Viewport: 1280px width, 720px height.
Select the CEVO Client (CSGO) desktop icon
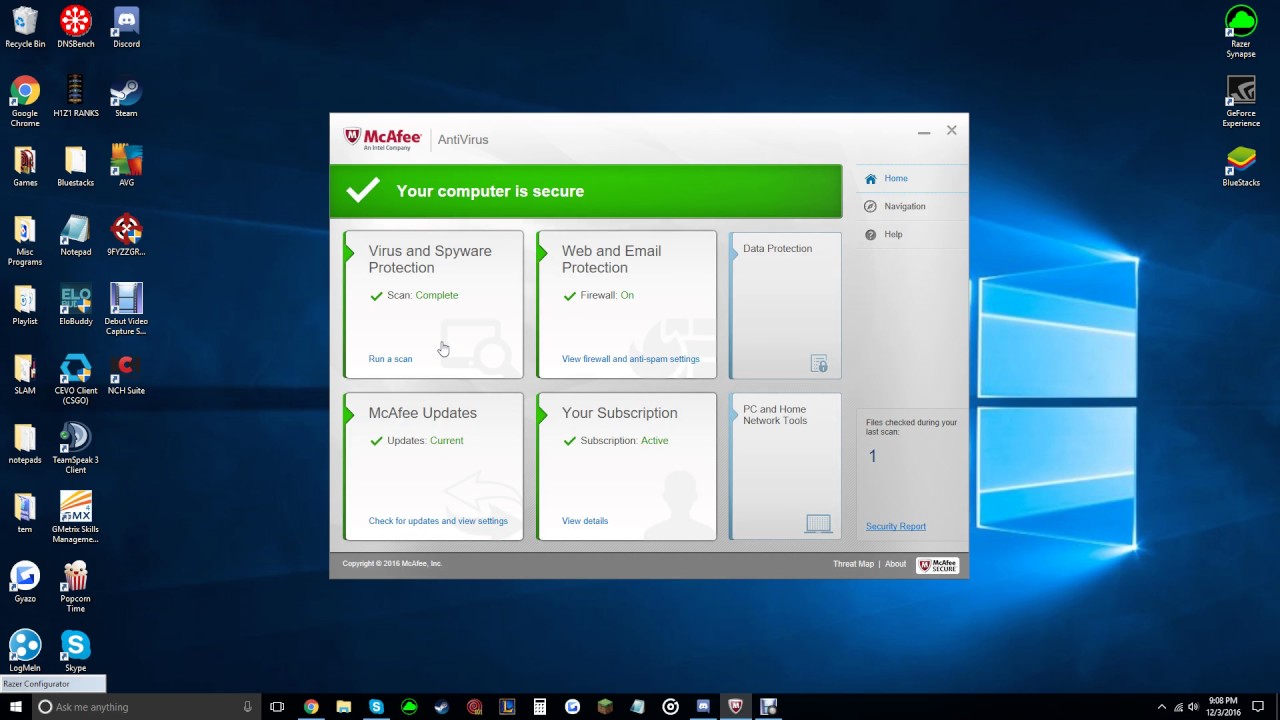pos(75,379)
